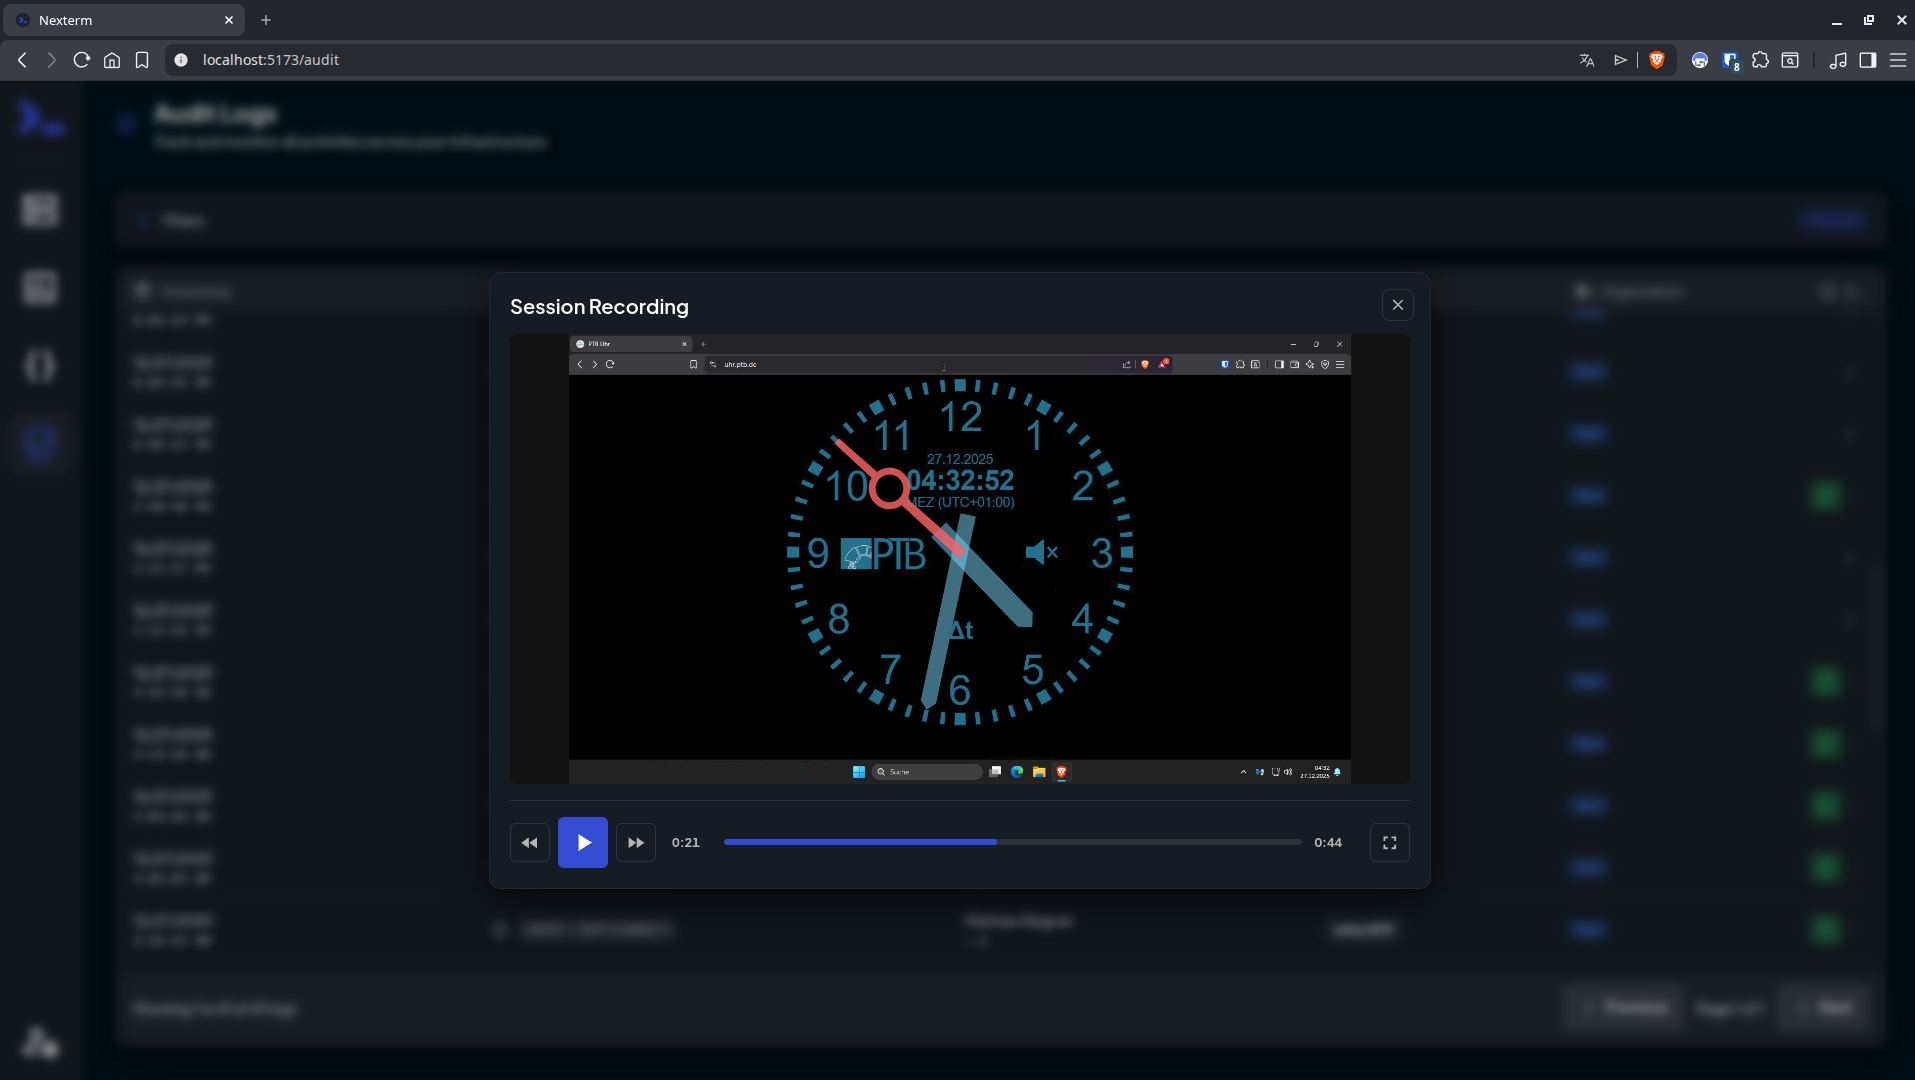
Task: Open a new browser tab
Action: point(266,20)
